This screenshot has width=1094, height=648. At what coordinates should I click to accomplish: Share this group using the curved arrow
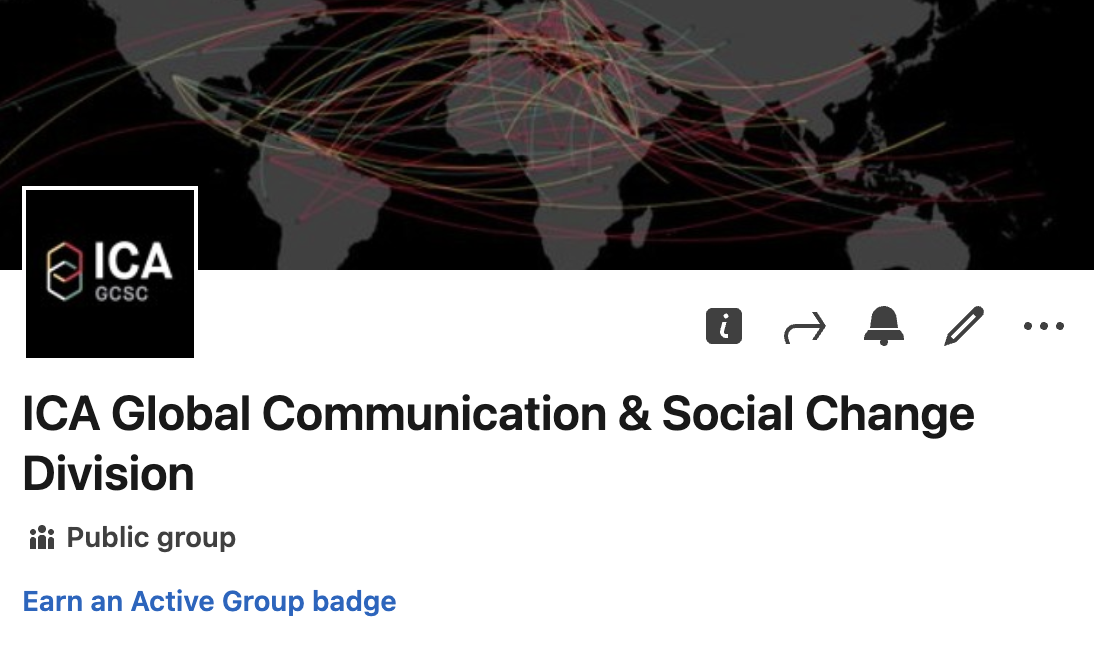805,327
